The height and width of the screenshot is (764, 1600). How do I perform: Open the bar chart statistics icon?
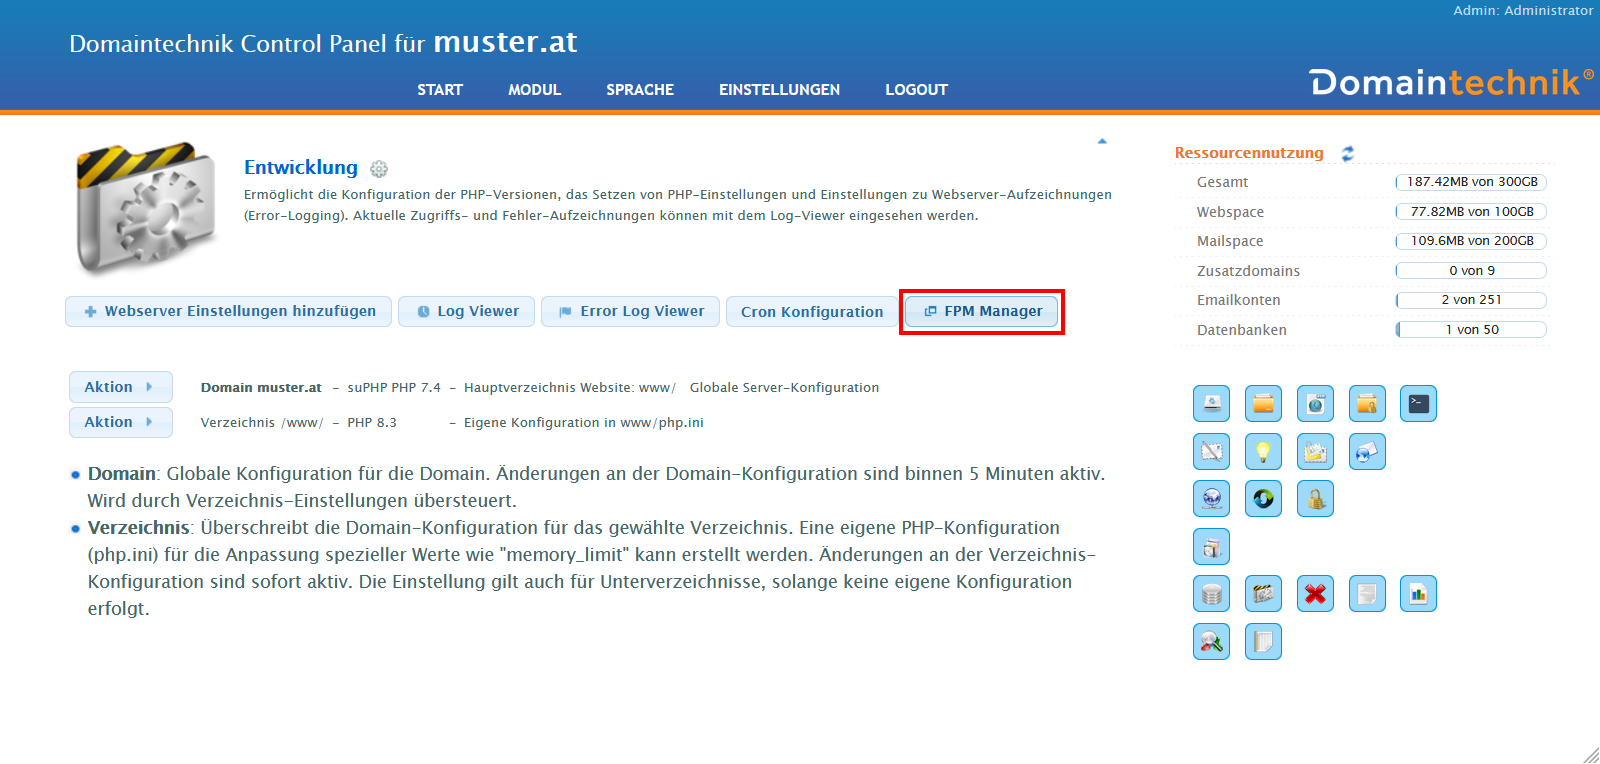[x=1419, y=594]
